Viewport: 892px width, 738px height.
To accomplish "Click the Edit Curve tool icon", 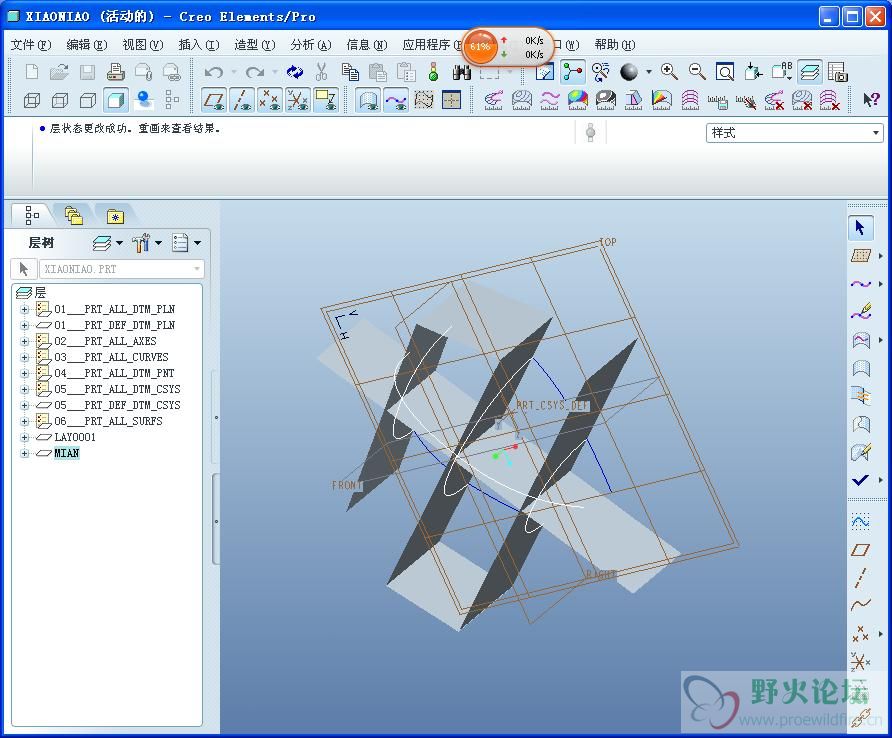I will tap(861, 311).
